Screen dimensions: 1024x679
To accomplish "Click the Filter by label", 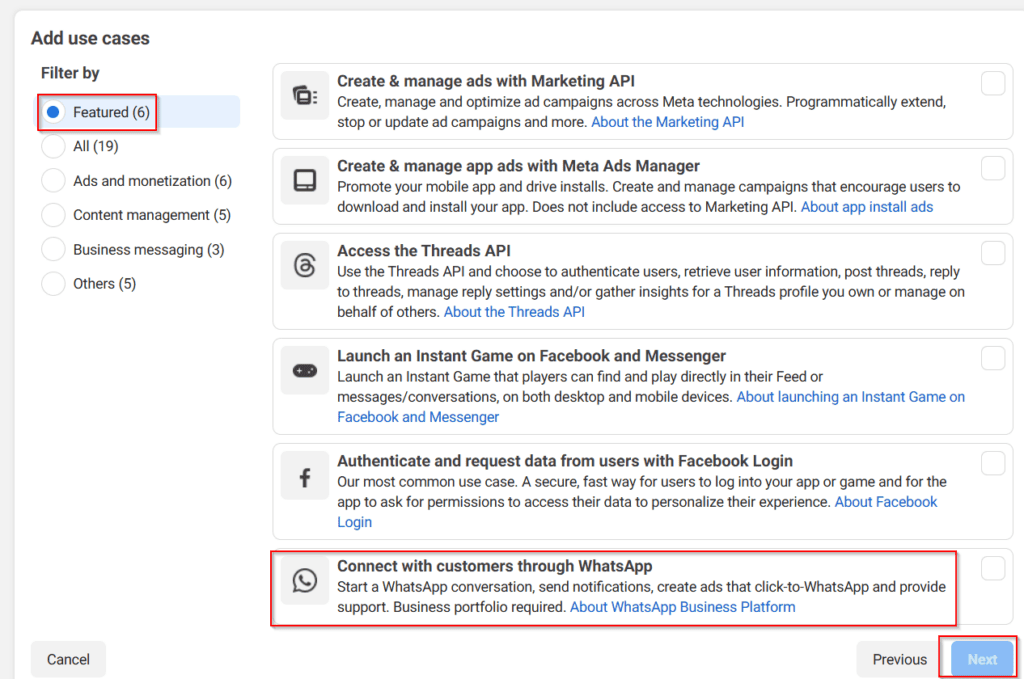I will [70, 73].
